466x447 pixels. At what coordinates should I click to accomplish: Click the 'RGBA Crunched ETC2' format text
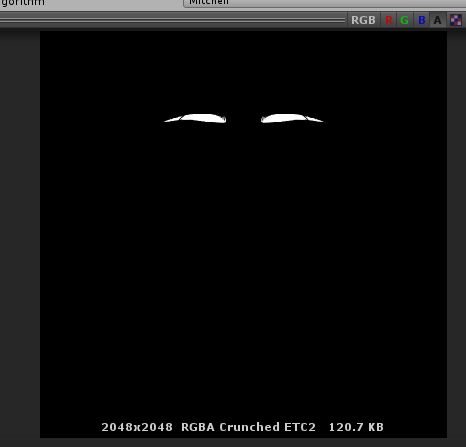(x=248, y=427)
